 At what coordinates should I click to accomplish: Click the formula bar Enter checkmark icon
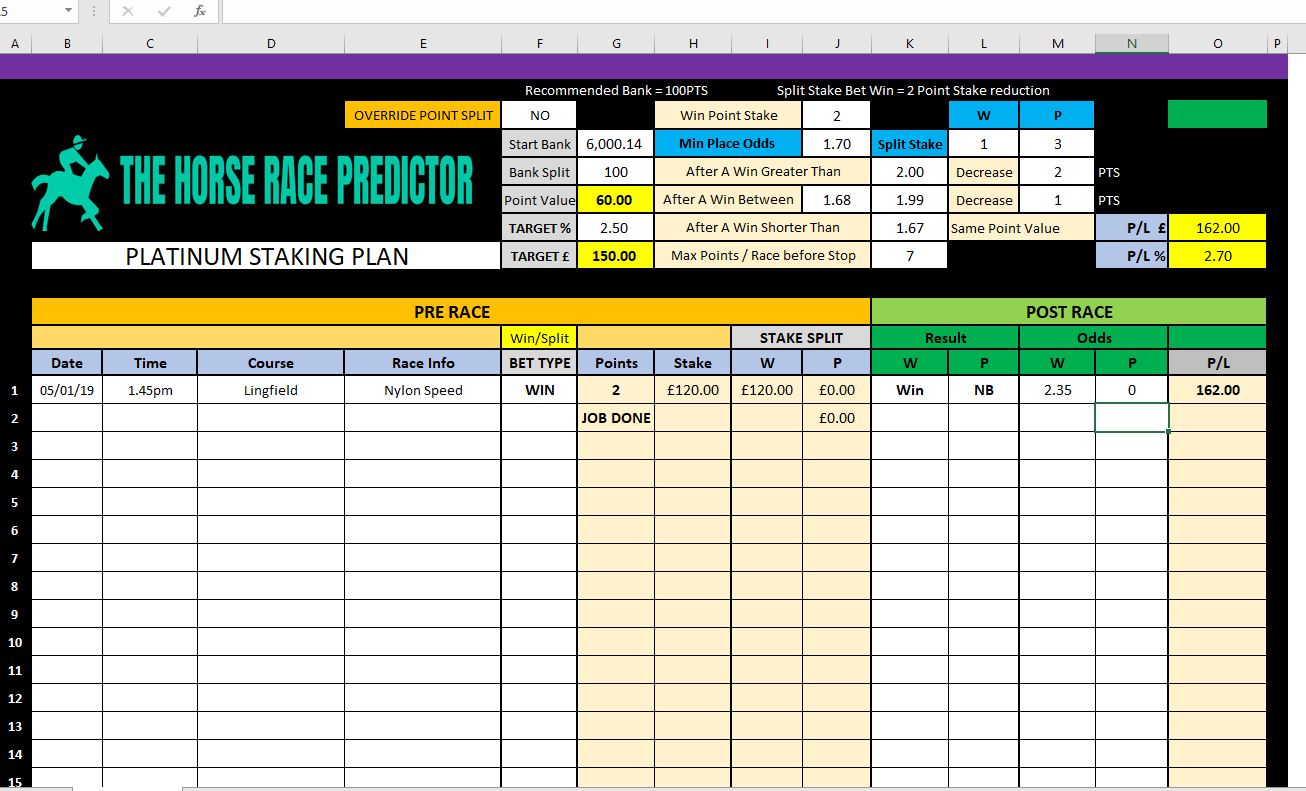pos(164,11)
